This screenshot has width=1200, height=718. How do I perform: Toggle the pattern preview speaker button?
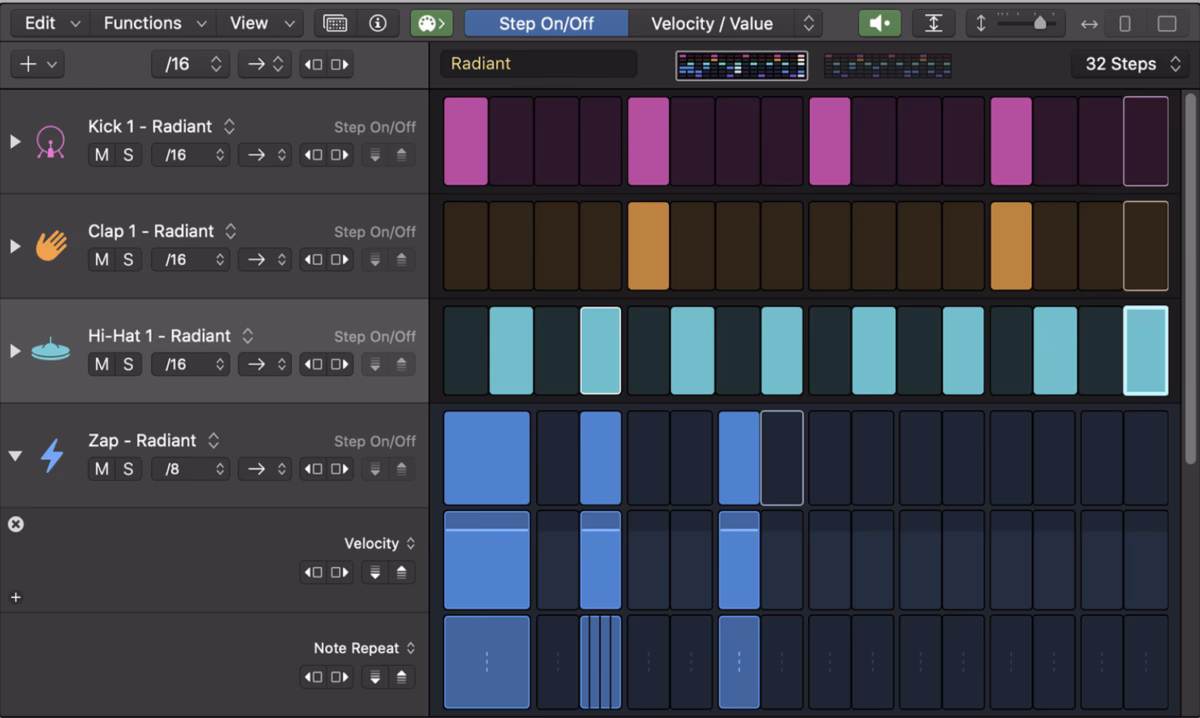pos(879,23)
